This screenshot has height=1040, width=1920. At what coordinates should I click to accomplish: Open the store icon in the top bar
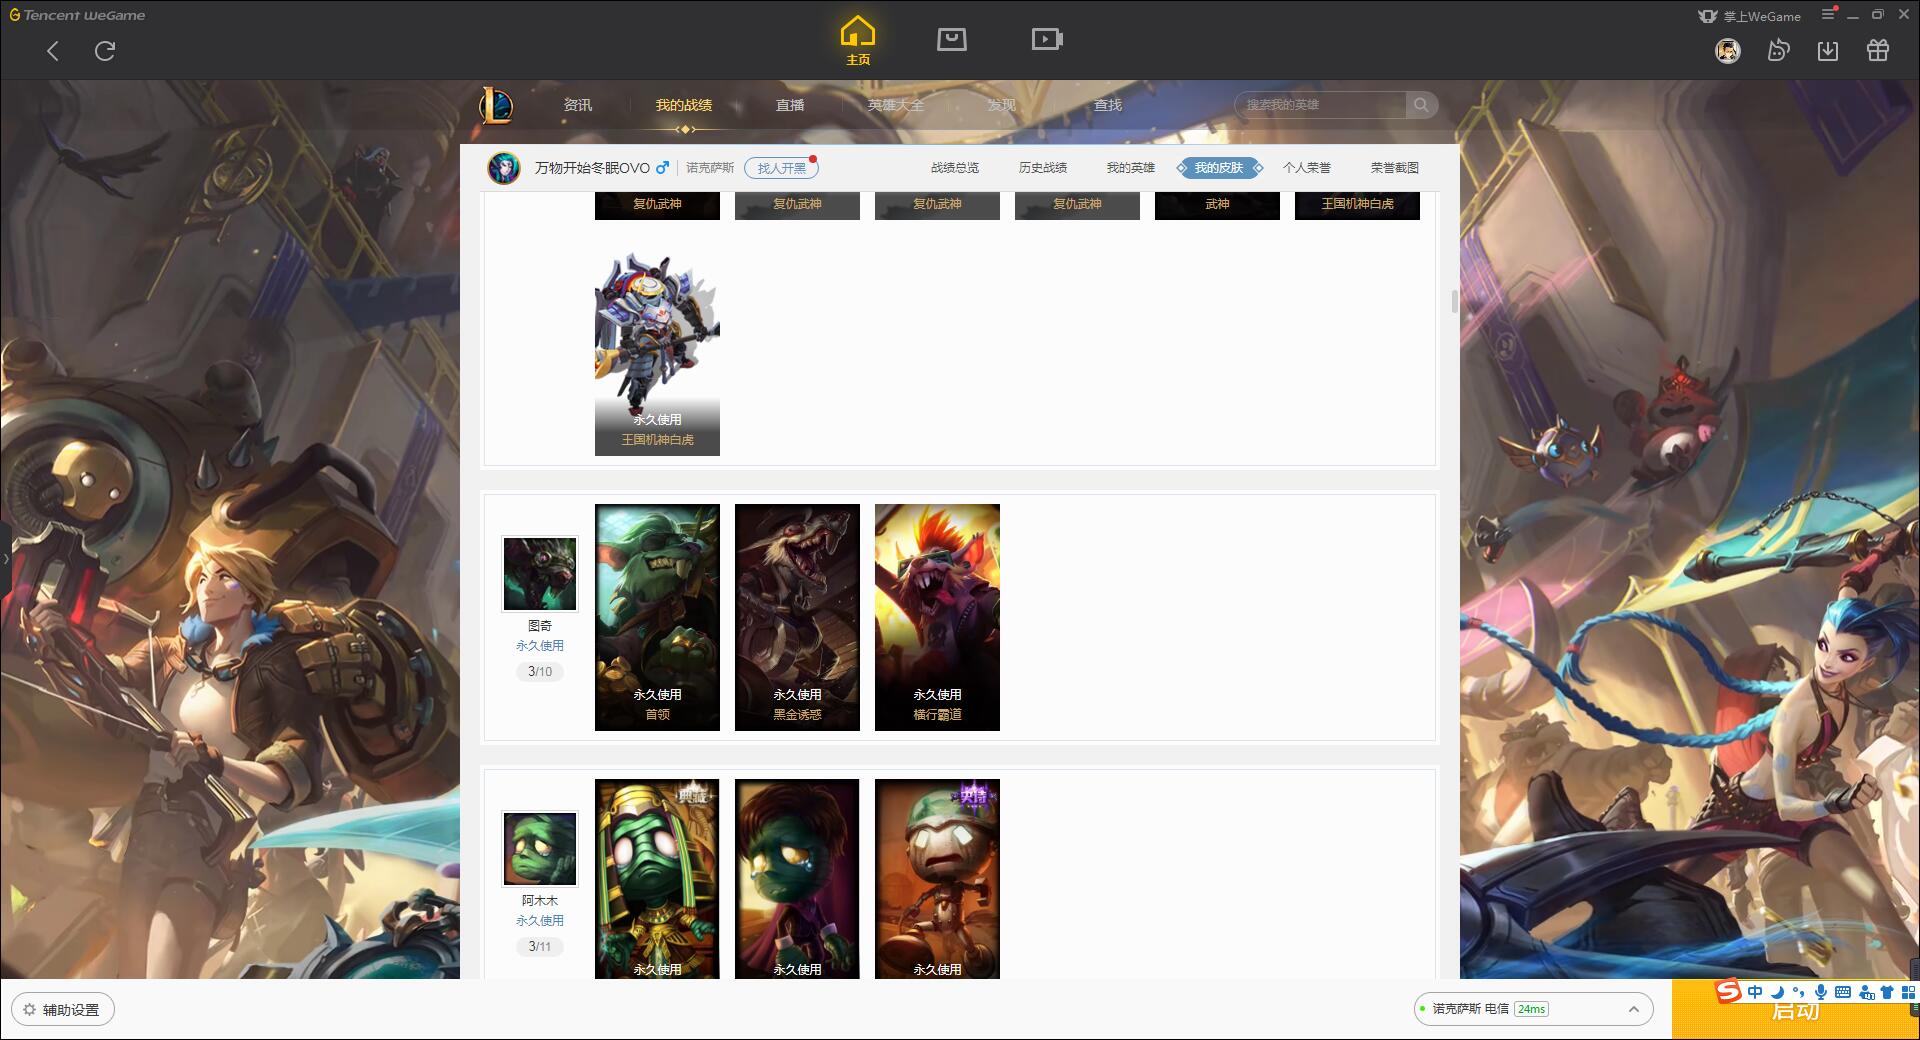coord(951,39)
